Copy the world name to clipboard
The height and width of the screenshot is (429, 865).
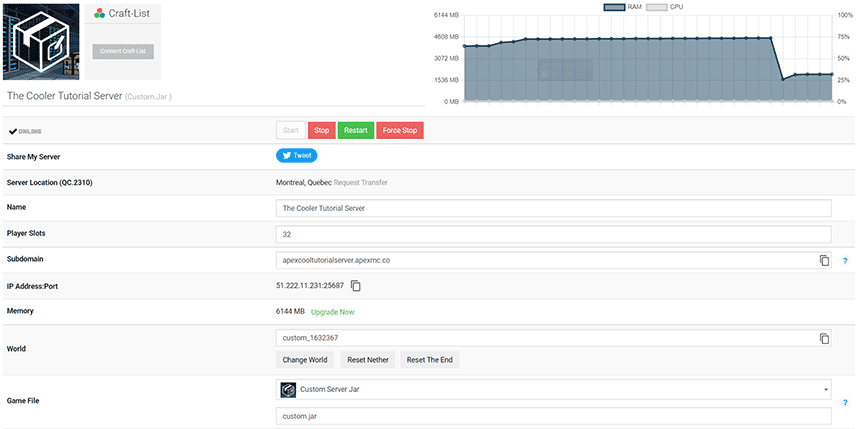(x=824, y=338)
